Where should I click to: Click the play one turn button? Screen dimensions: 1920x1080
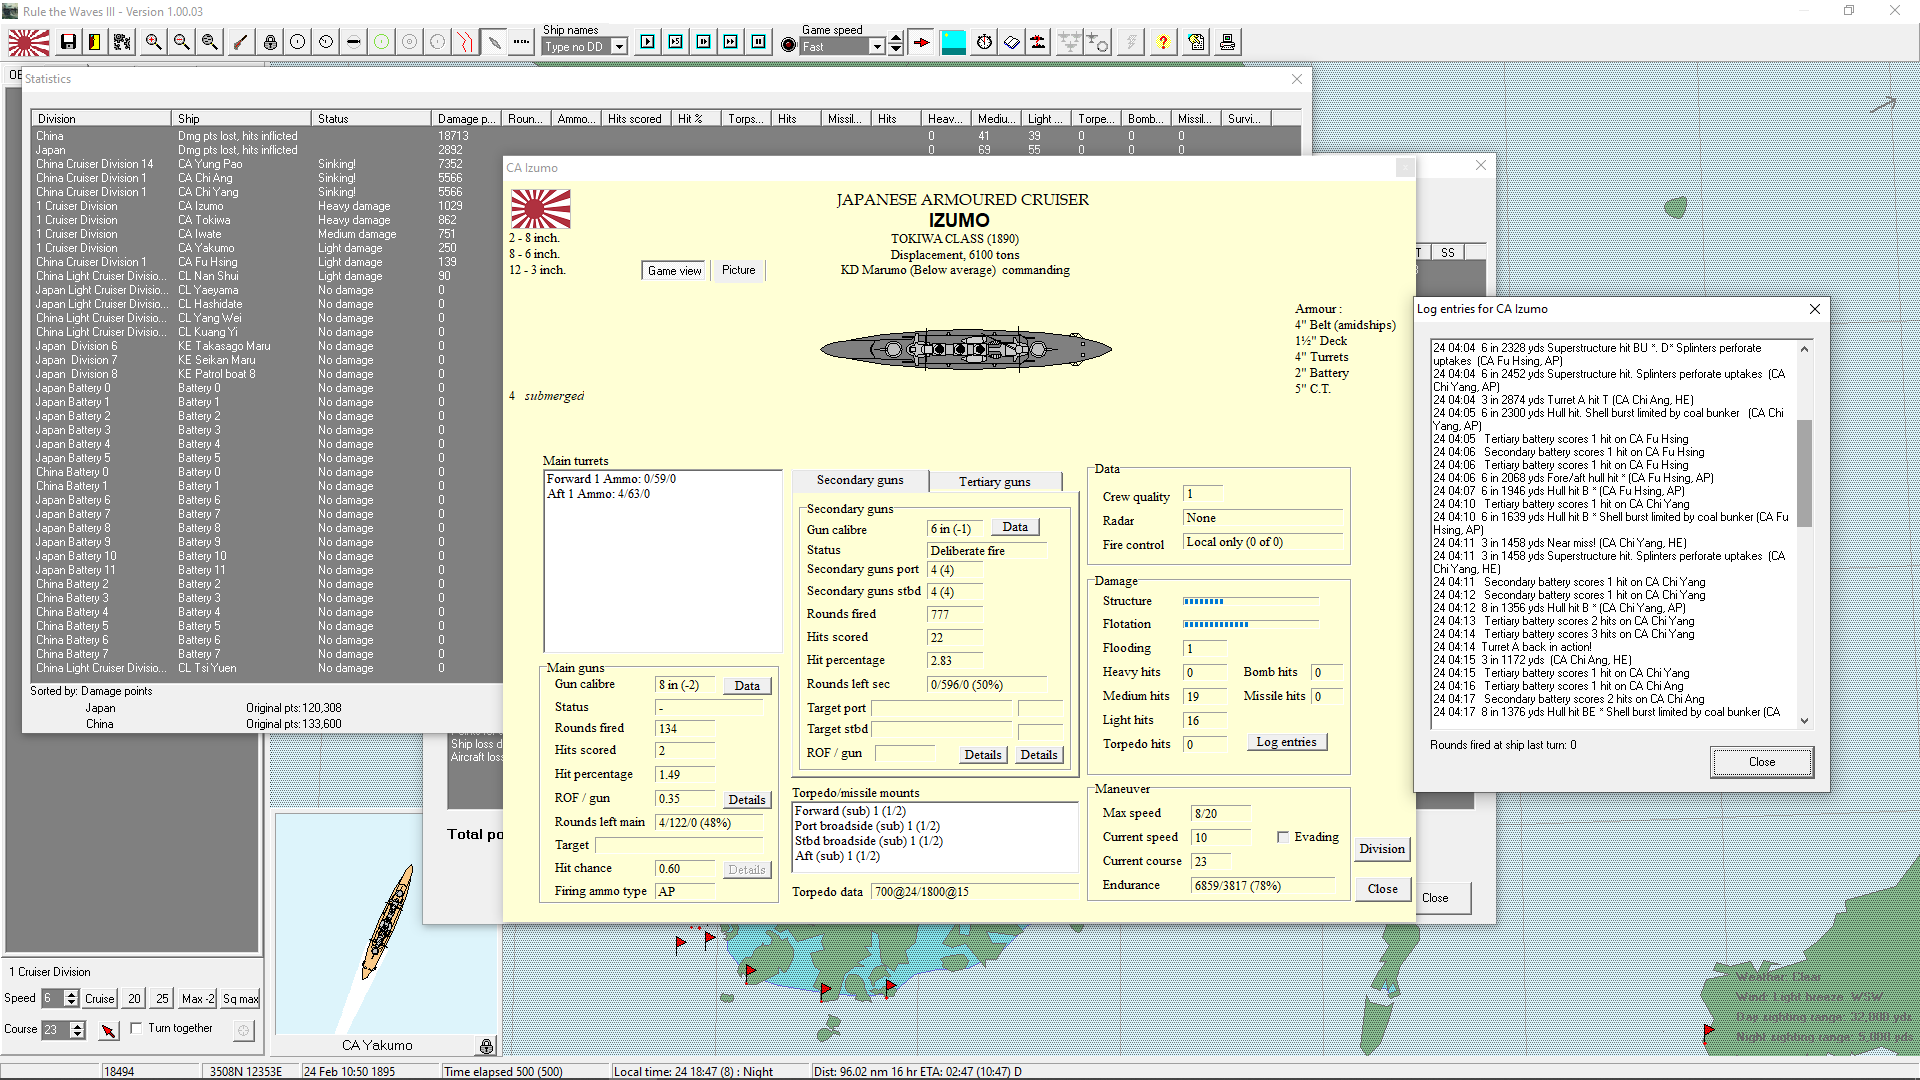pos(648,42)
